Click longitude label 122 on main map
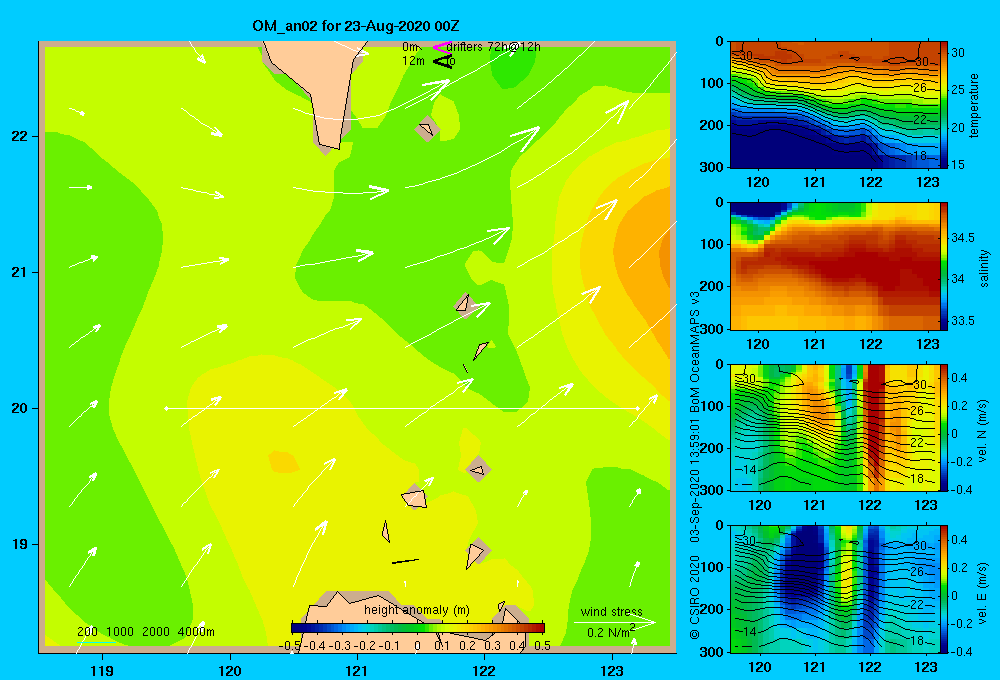This screenshot has width=1000, height=680. (484, 670)
